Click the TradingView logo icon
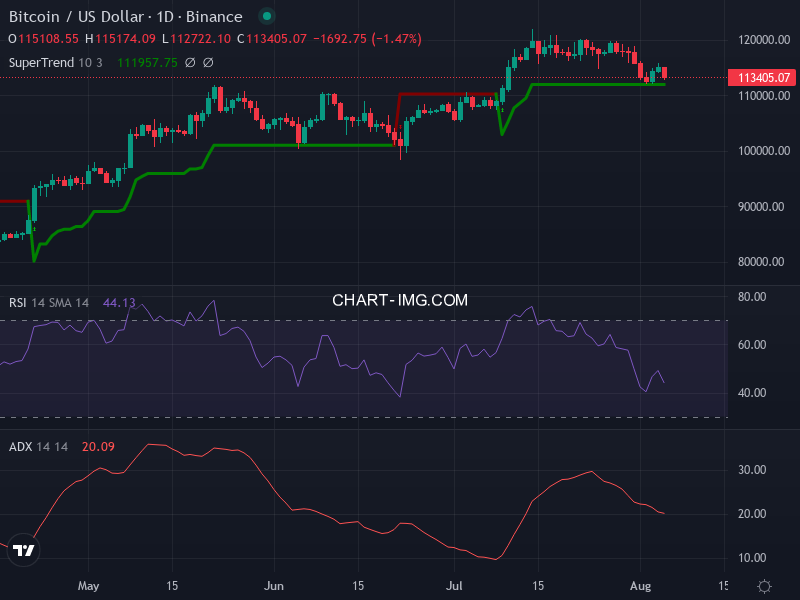Screen dimensions: 800x600 click(23, 550)
